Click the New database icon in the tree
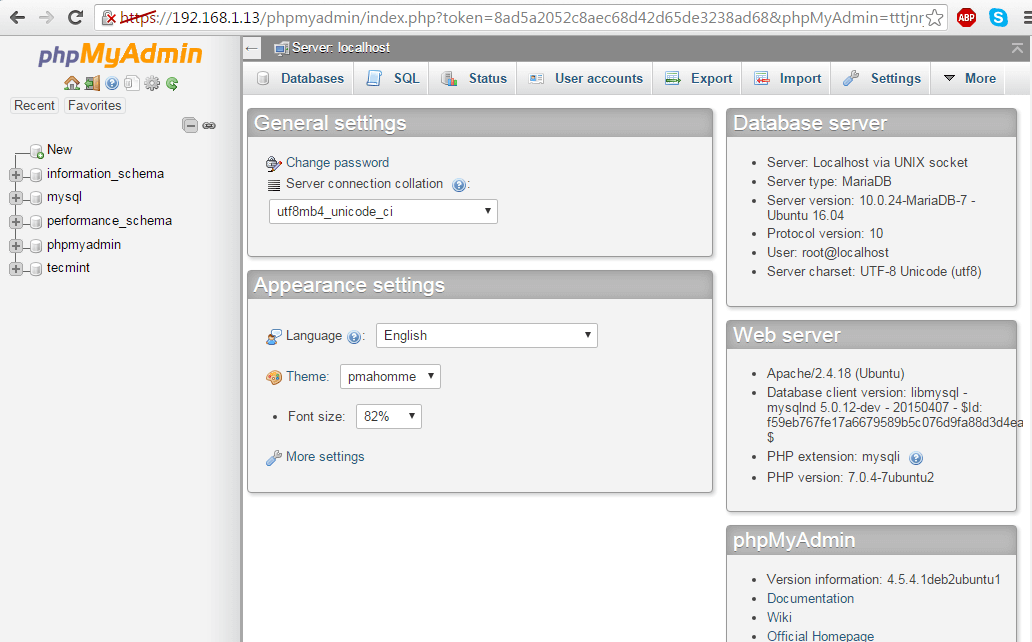 tap(37, 151)
